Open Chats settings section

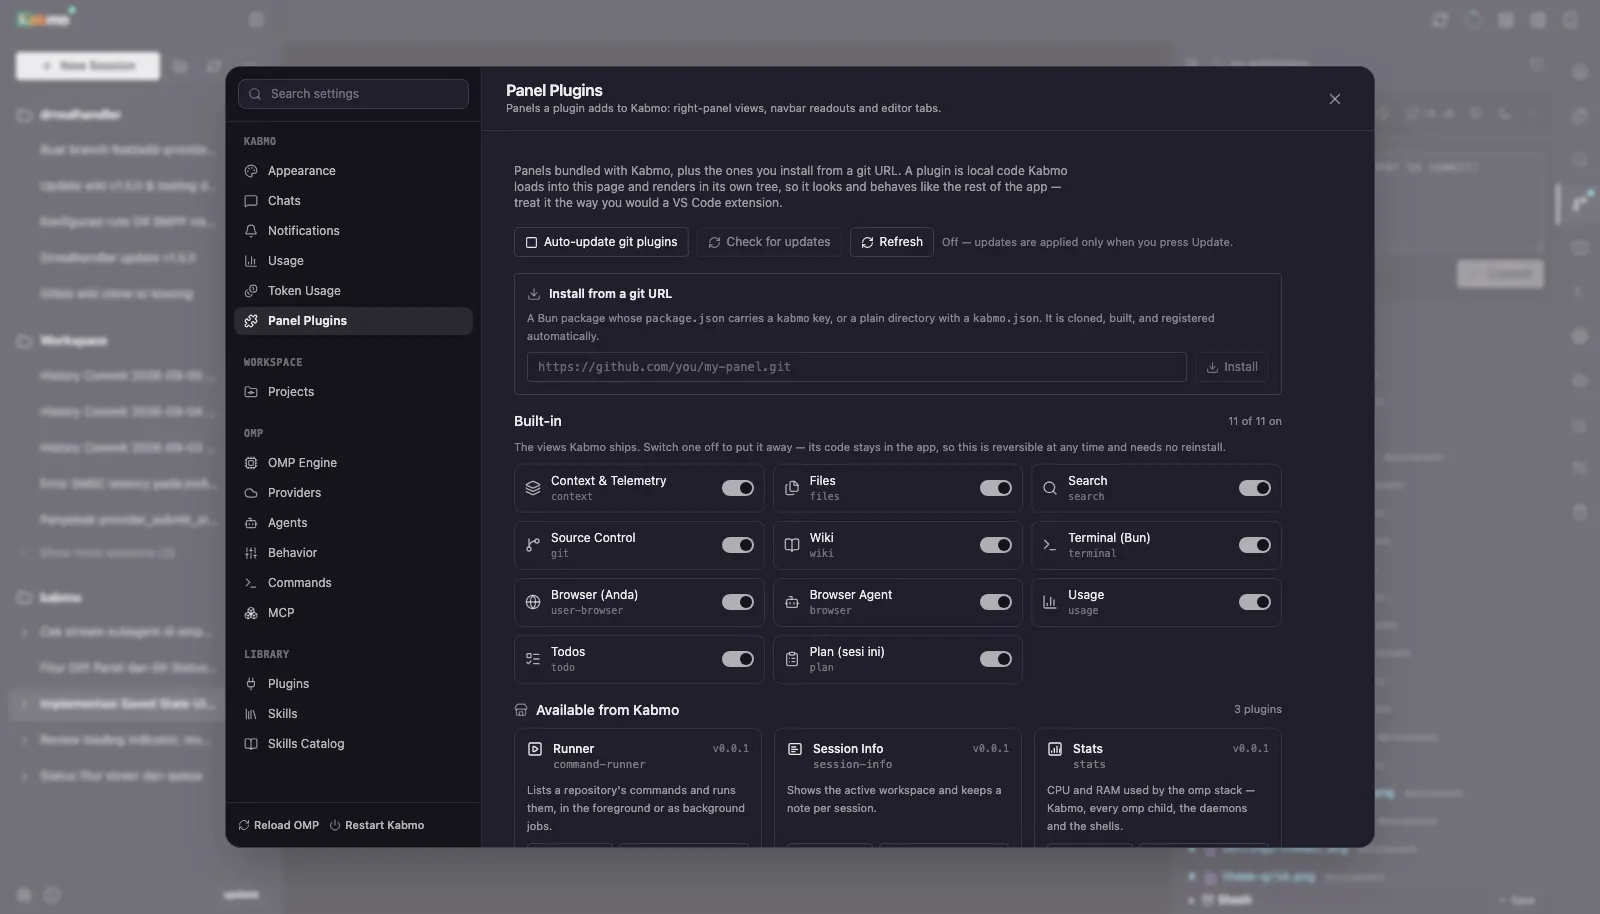click(353, 201)
